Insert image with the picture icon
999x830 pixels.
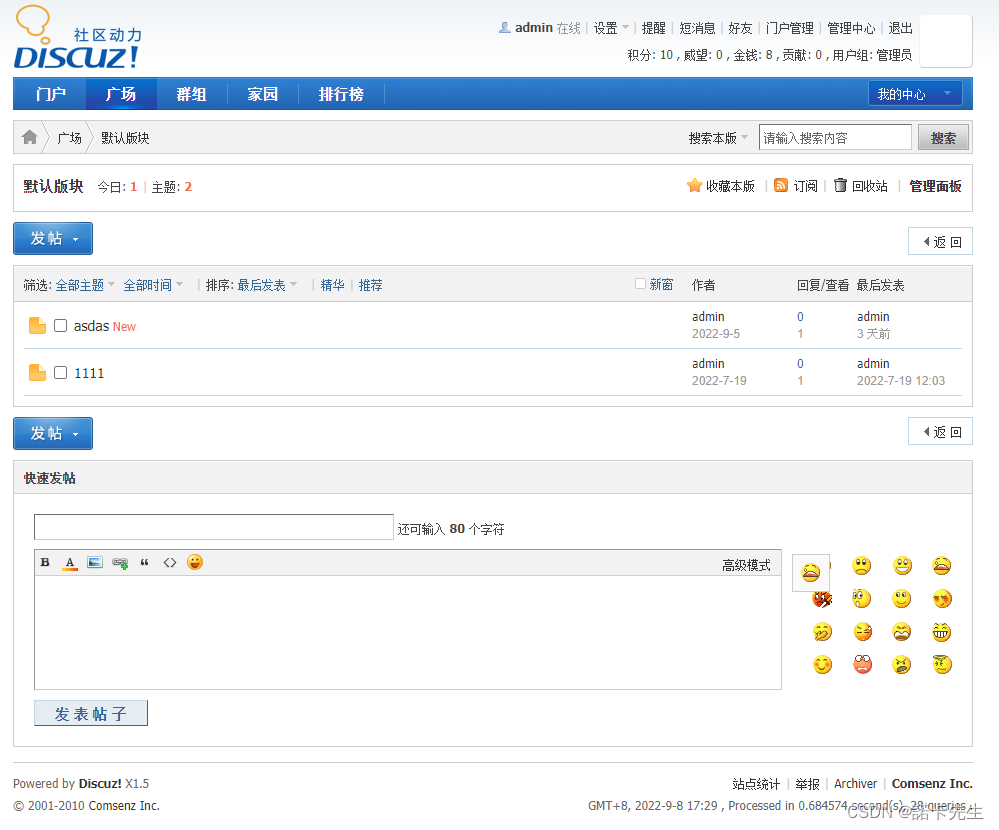coord(95,562)
